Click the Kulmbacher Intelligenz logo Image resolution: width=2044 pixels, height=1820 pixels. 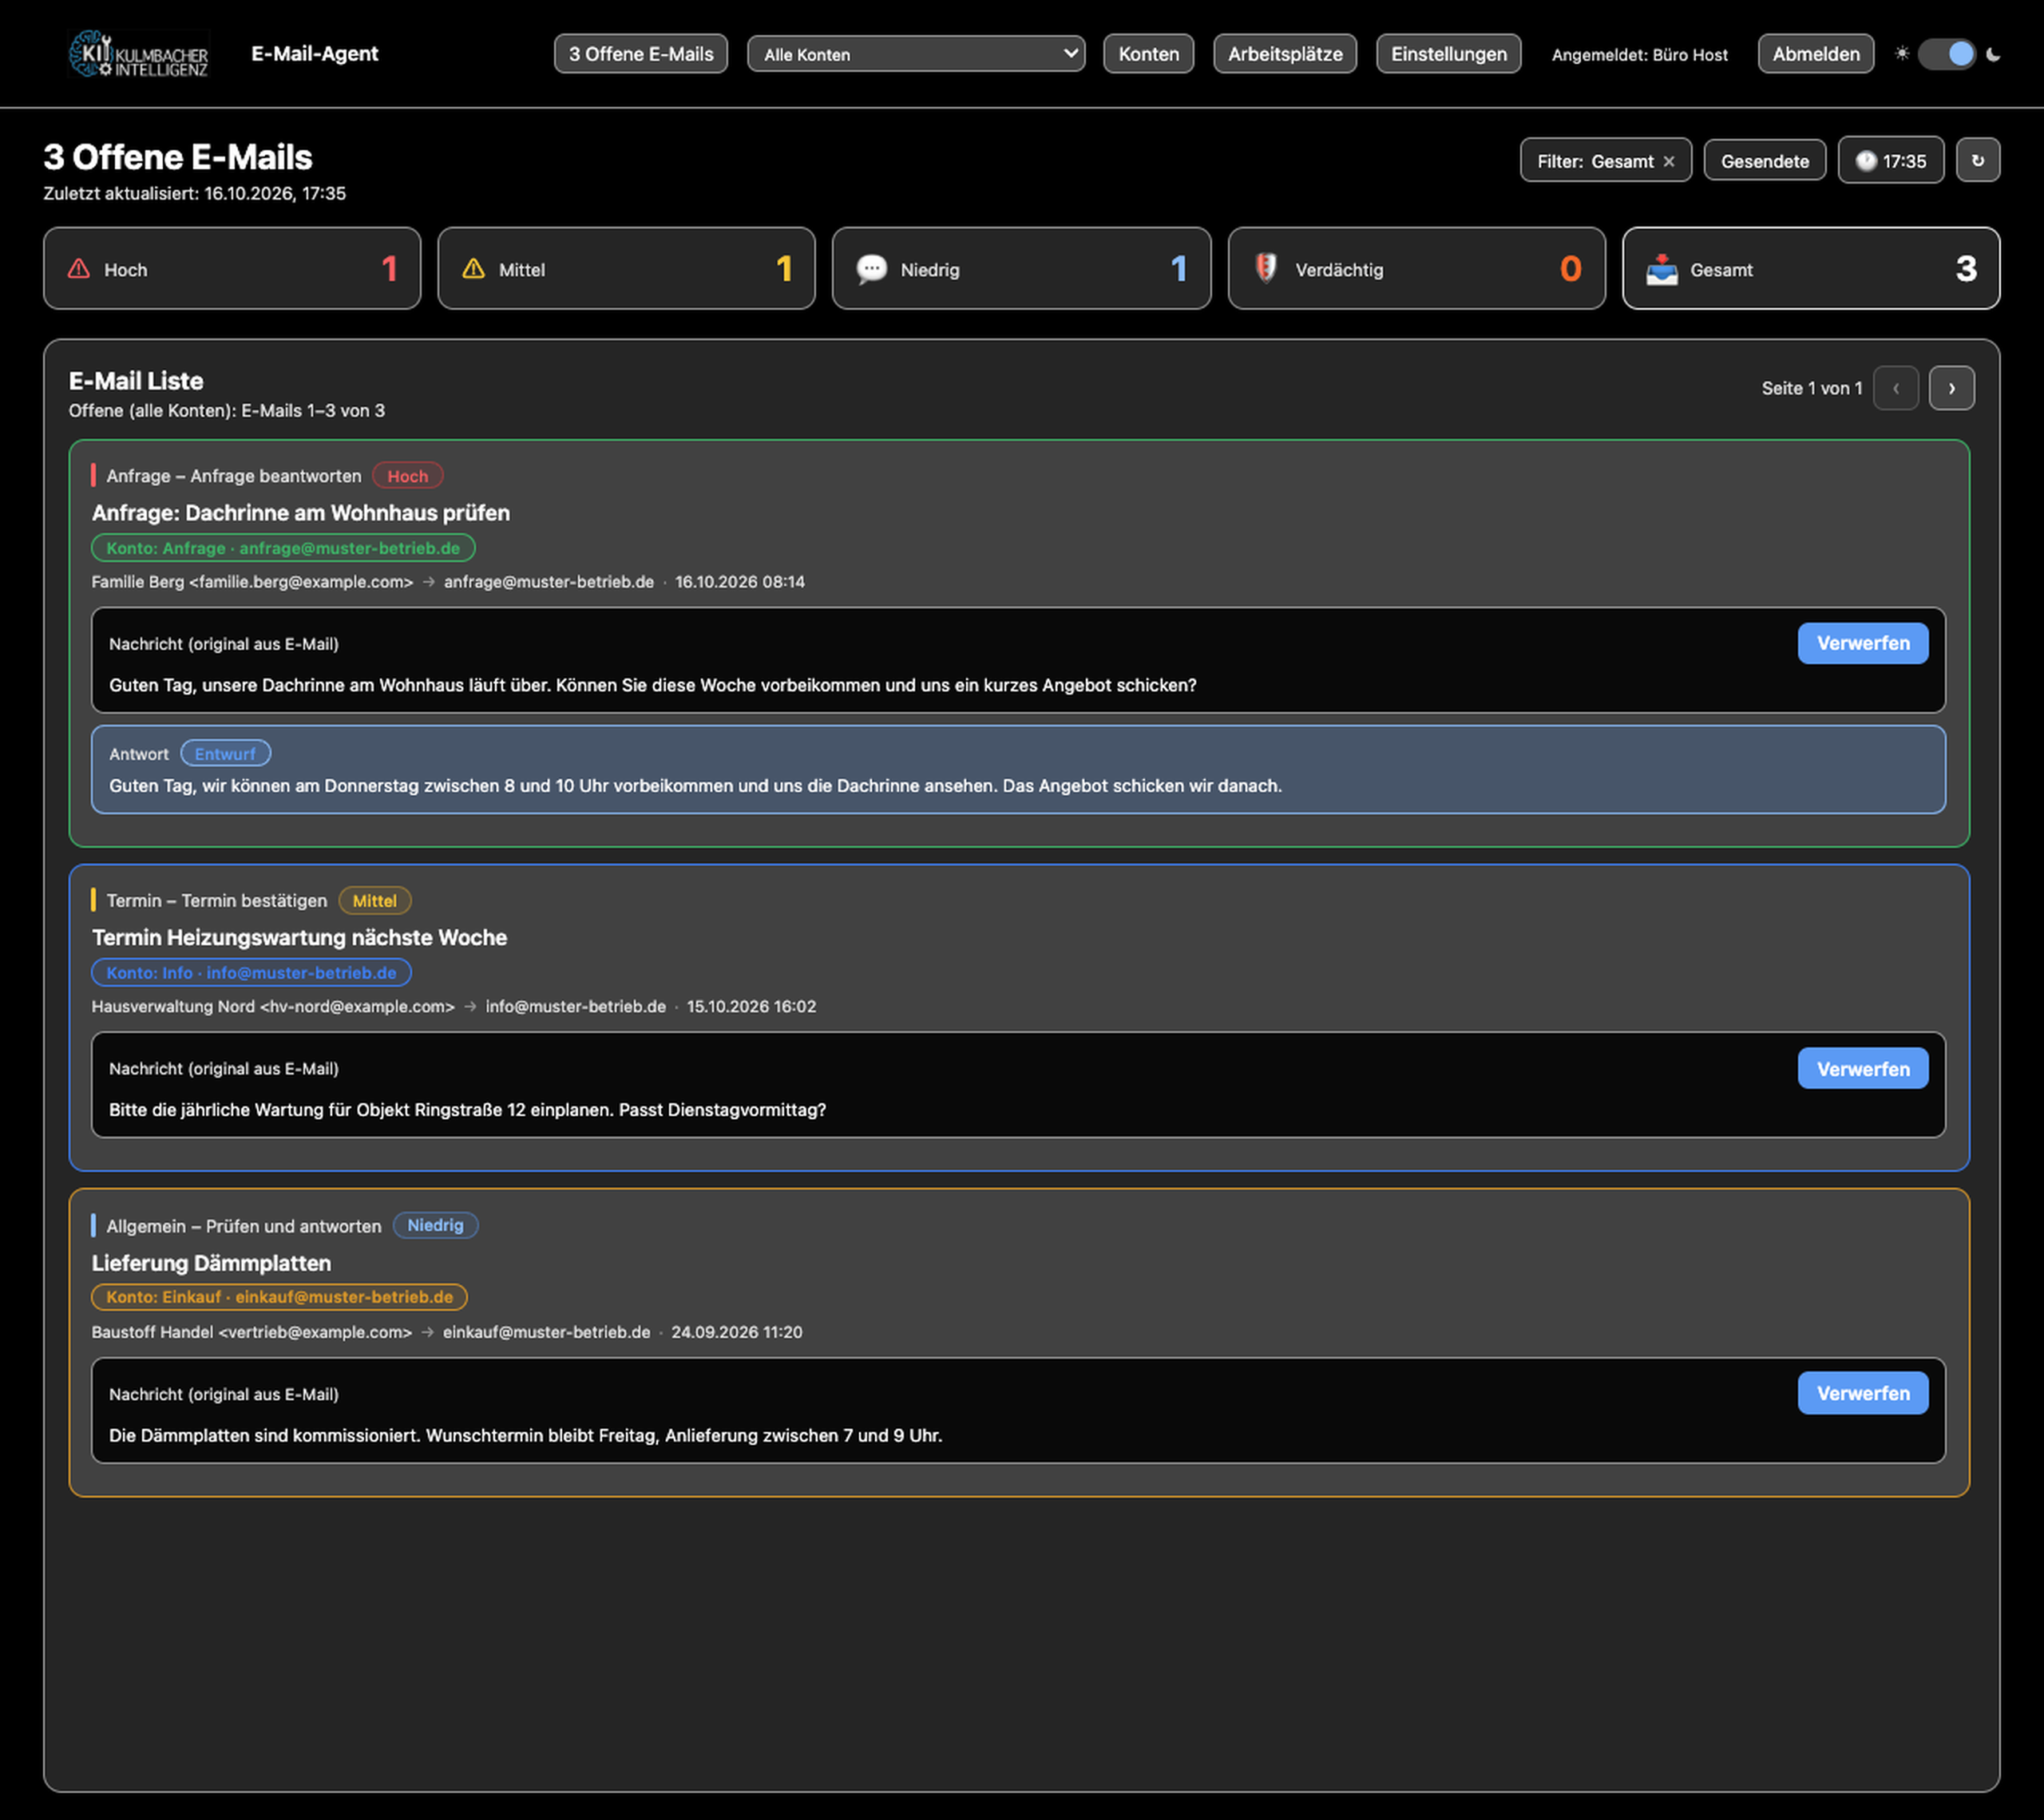point(139,54)
